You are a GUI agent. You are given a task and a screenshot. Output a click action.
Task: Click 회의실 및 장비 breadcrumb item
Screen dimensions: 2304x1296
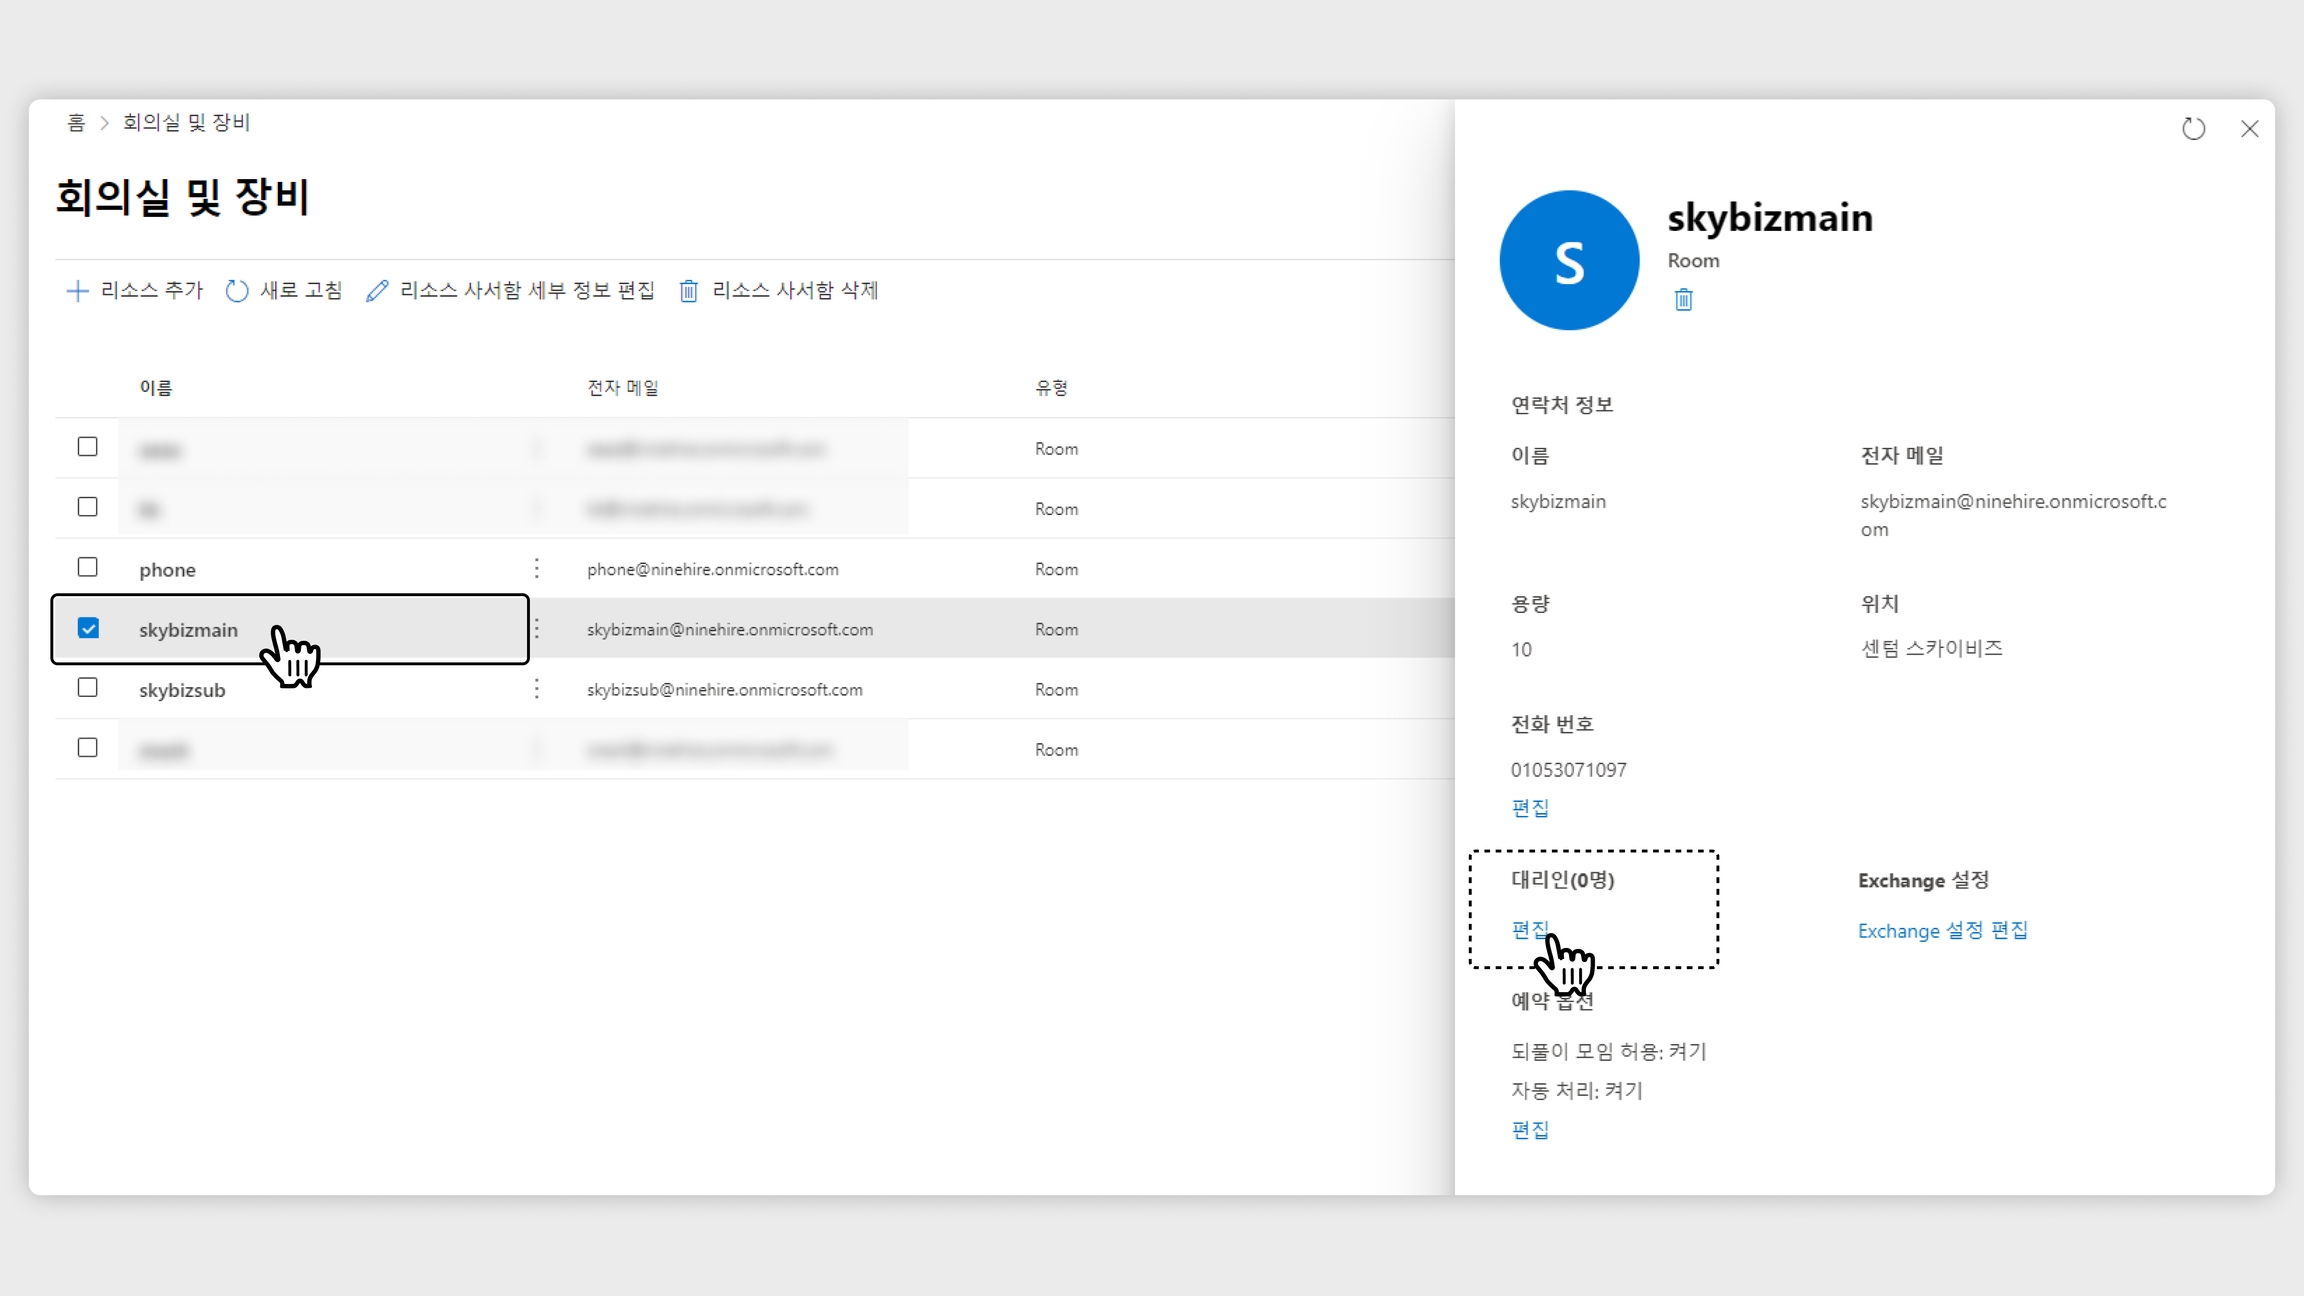pos(186,123)
